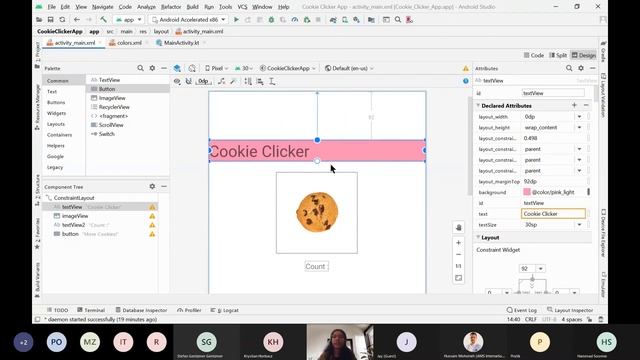Screen dimensions: 640x360
Task: Open the Layout Inspector
Action: [570, 310]
